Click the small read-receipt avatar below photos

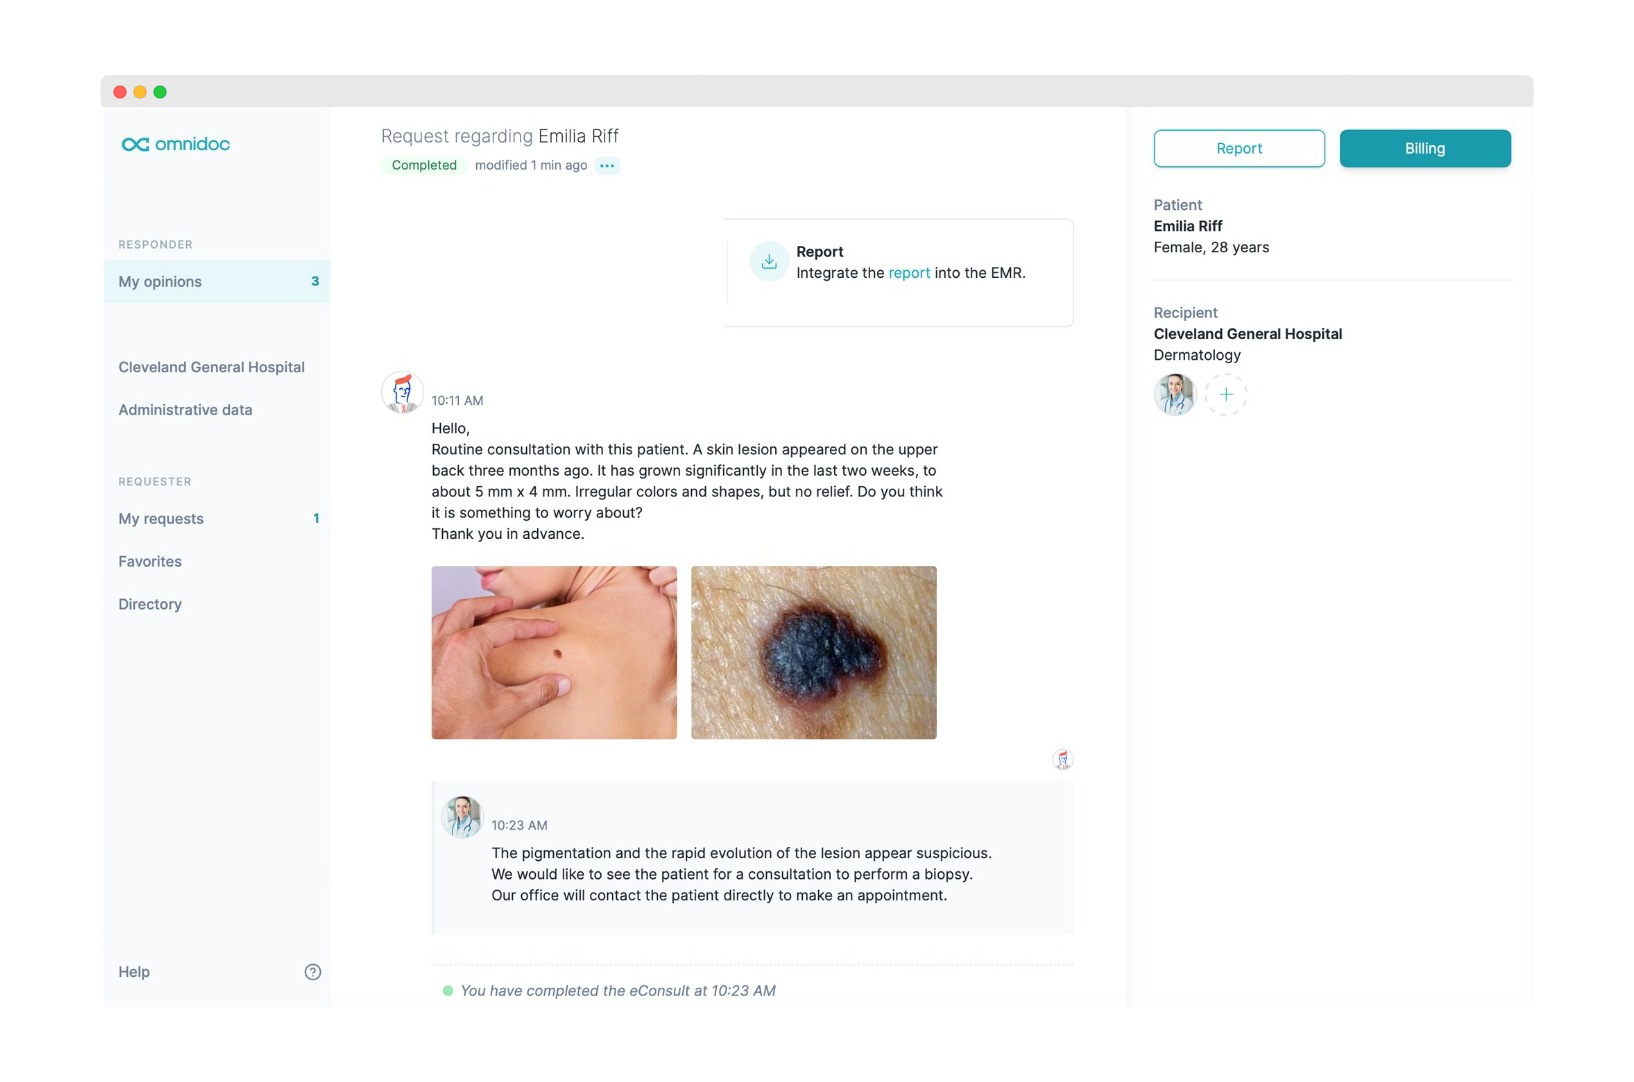1063,760
